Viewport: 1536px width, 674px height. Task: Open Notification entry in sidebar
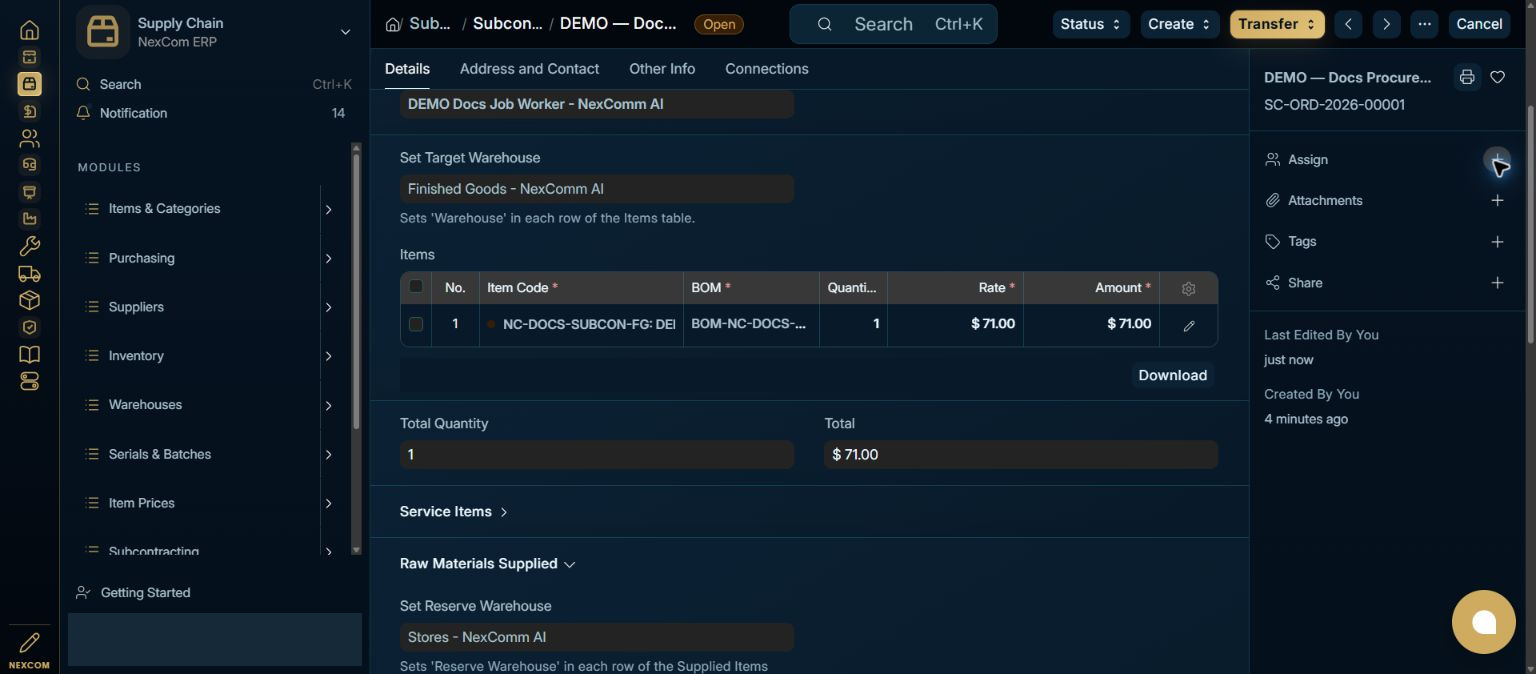click(x=214, y=113)
